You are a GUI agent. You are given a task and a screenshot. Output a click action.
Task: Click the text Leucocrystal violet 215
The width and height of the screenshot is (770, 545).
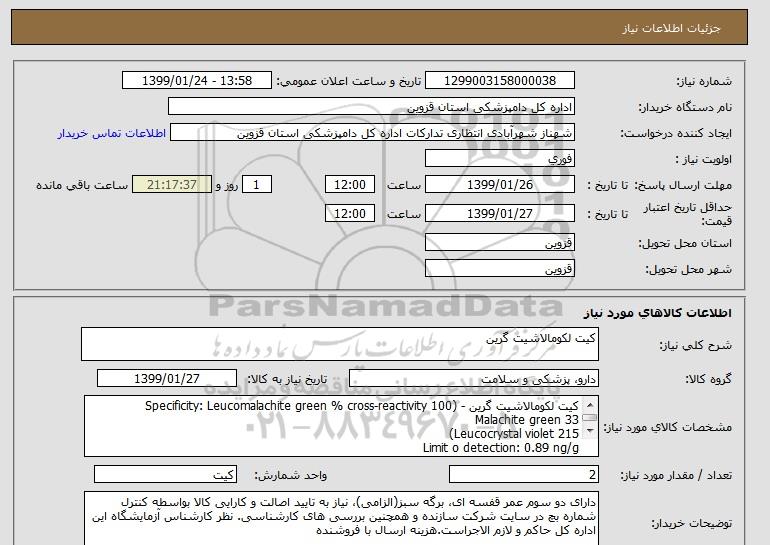(x=514, y=434)
